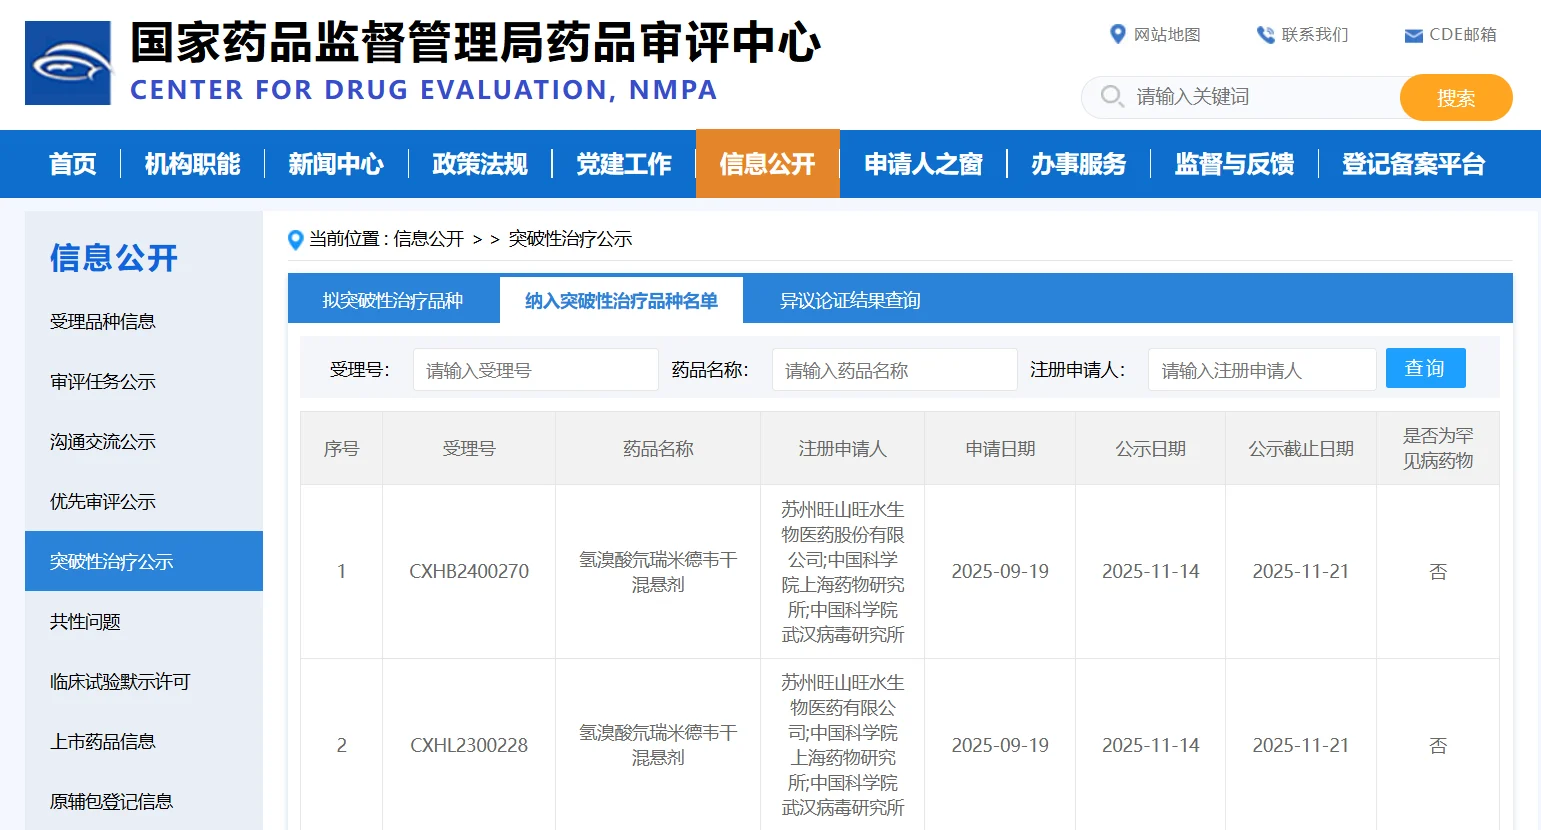This screenshot has height=830, width=1541.
Task: Click the magnifier icon in search box
Action: click(x=1112, y=96)
